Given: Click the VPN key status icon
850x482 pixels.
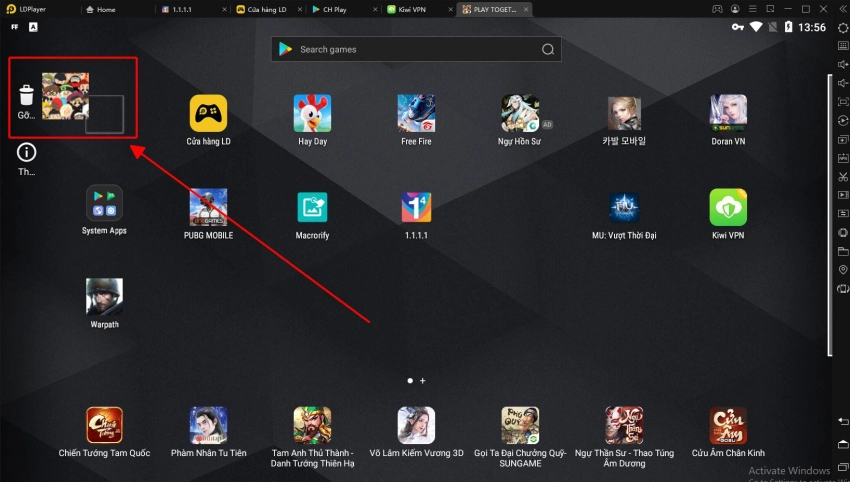Looking at the screenshot, I should [x=737, y=27].
